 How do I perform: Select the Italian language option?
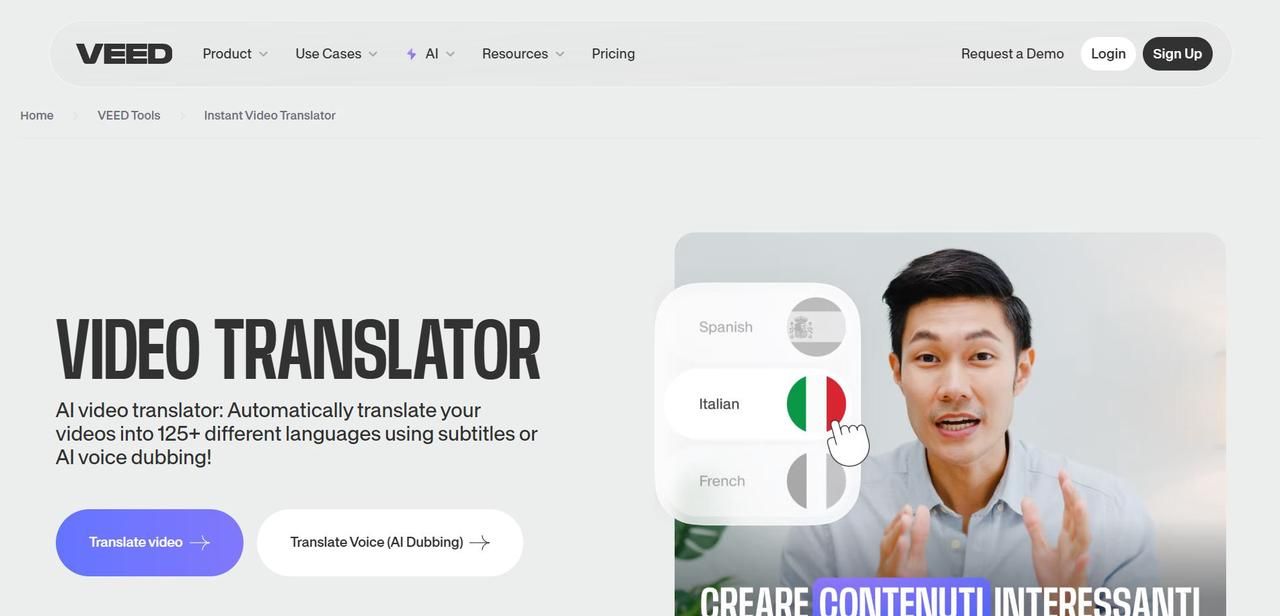click(757, 404)
